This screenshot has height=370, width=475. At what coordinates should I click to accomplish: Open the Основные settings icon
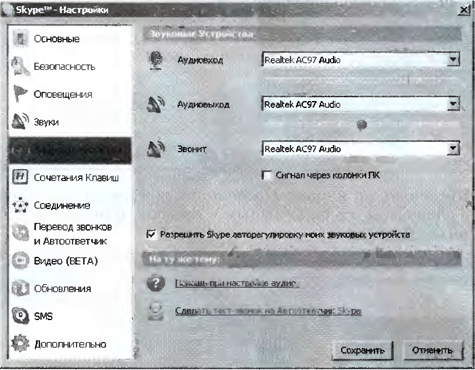point(20,39)
